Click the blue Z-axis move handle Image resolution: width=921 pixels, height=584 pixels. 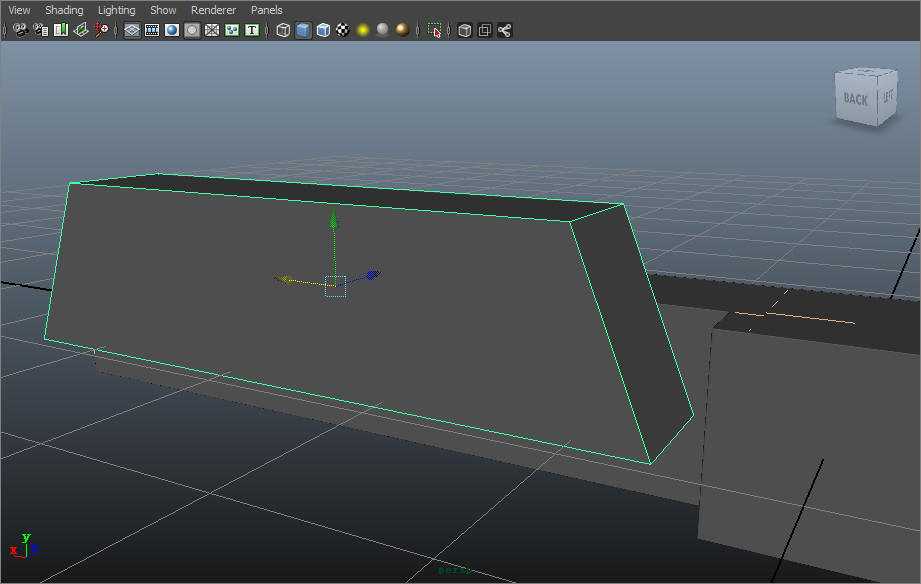(372, 274)
